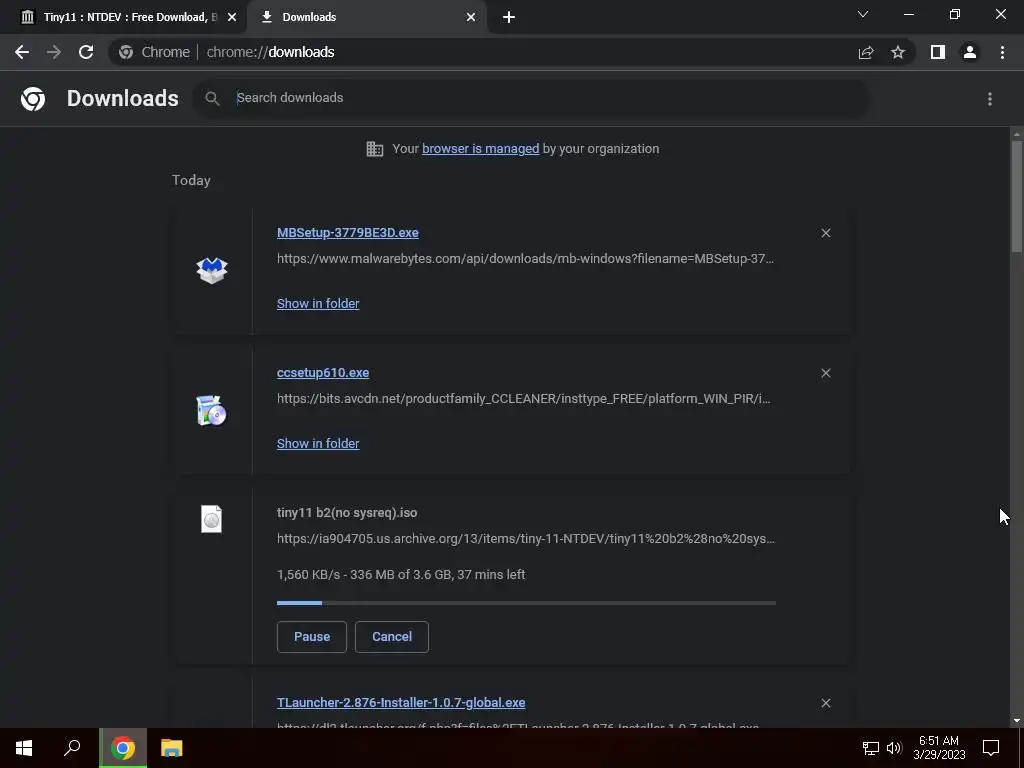This screenshot has height=768, width=1024.
Task: Bookmark this page with star icon
Action: [x=898, y=52]
